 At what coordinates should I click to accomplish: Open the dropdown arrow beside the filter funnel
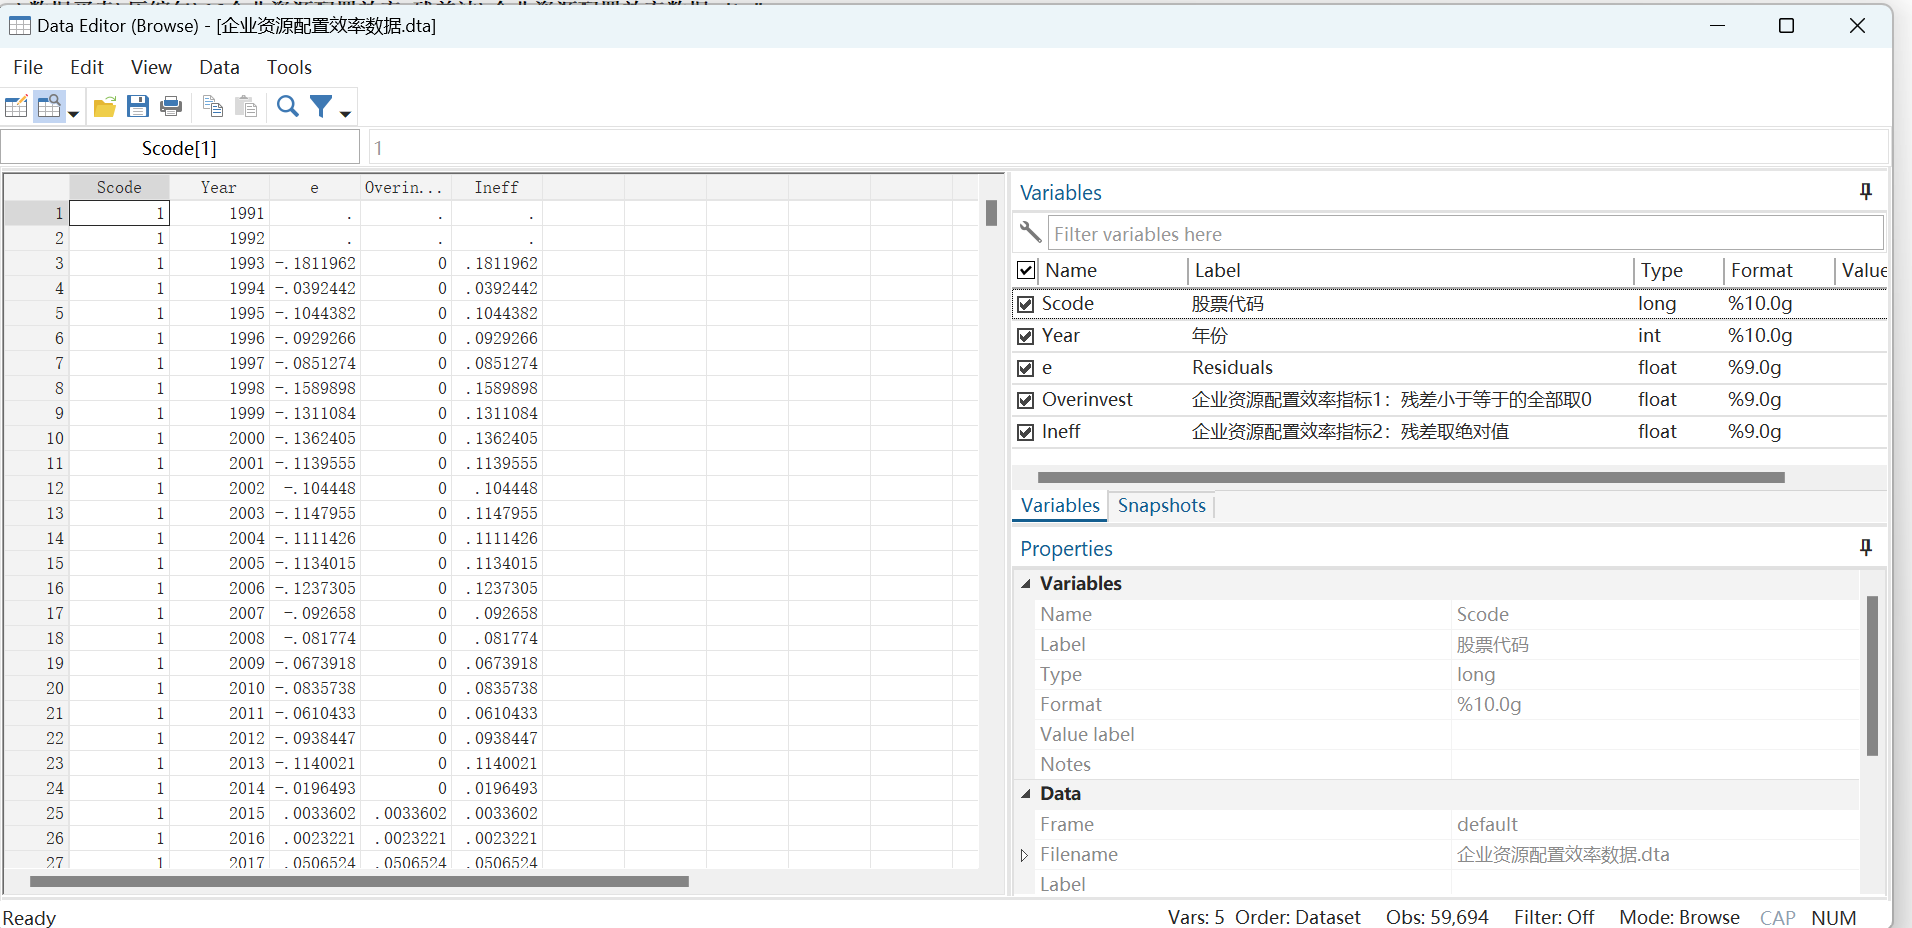[x=346, y=114]
